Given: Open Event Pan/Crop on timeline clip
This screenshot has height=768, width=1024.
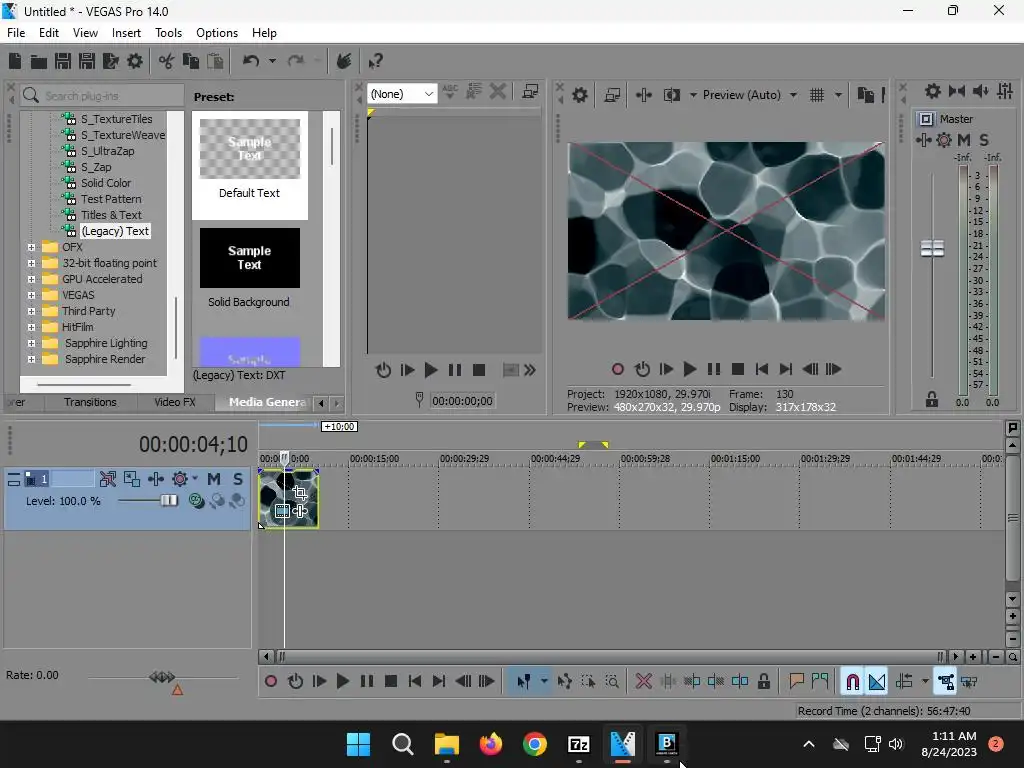Looking at the screenshot, I should coord(300,492).
